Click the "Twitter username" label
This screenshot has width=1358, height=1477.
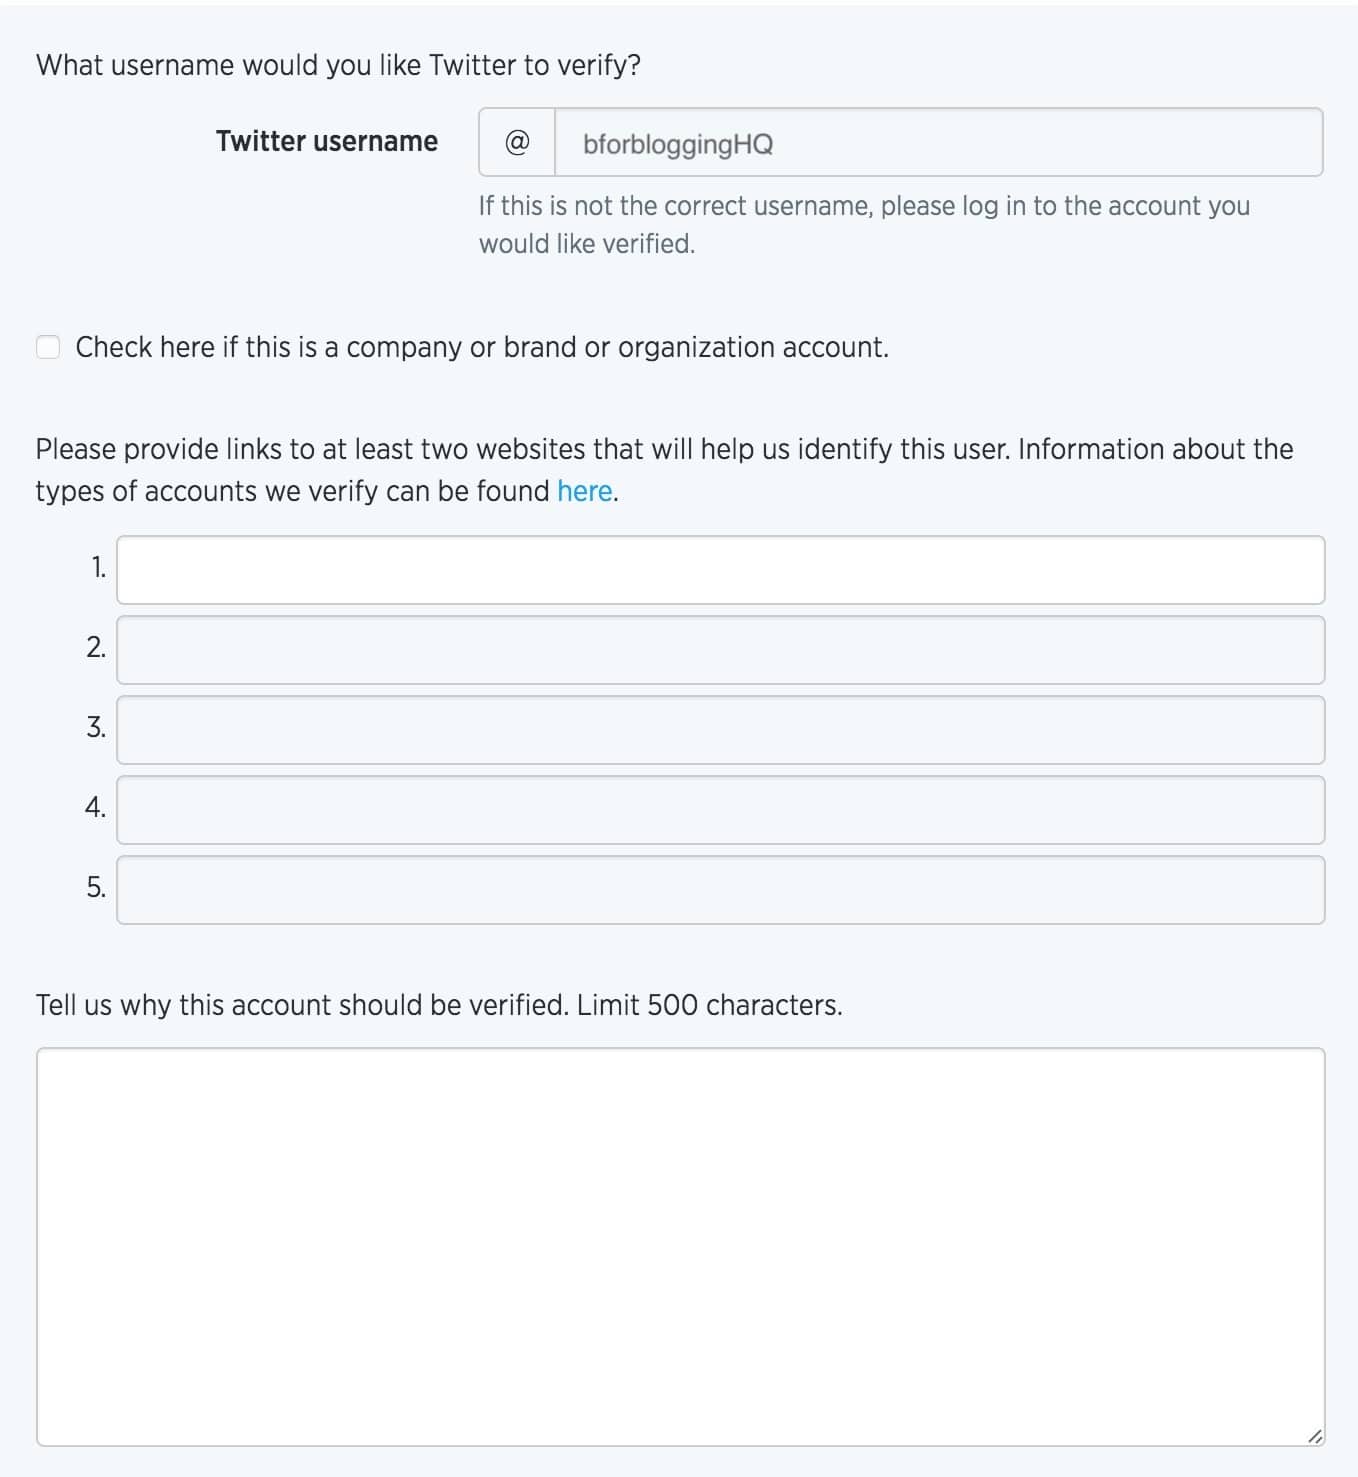pos(327,141)
